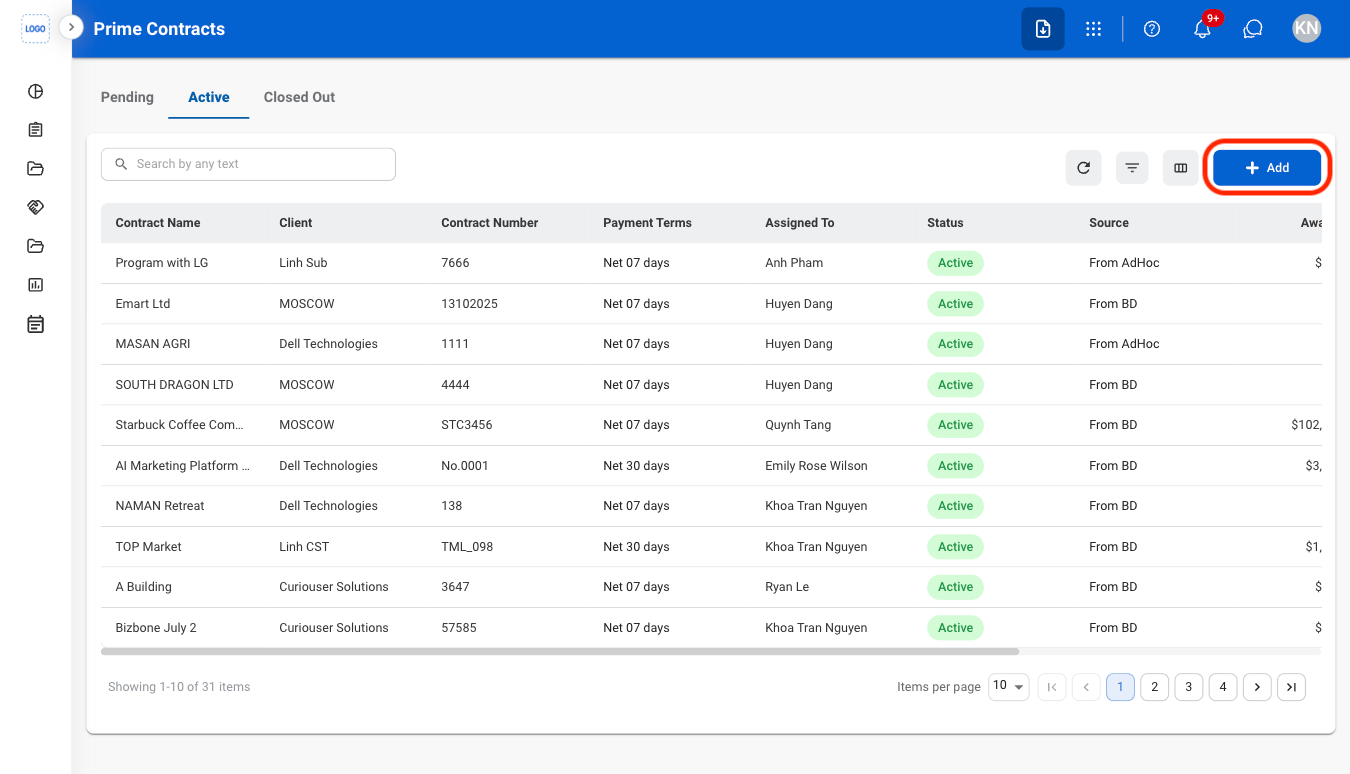Image resolution: width=1350 pixels, height=774 pixels.
Task: Switch to the Pending tab
Action: pos(127,97)
